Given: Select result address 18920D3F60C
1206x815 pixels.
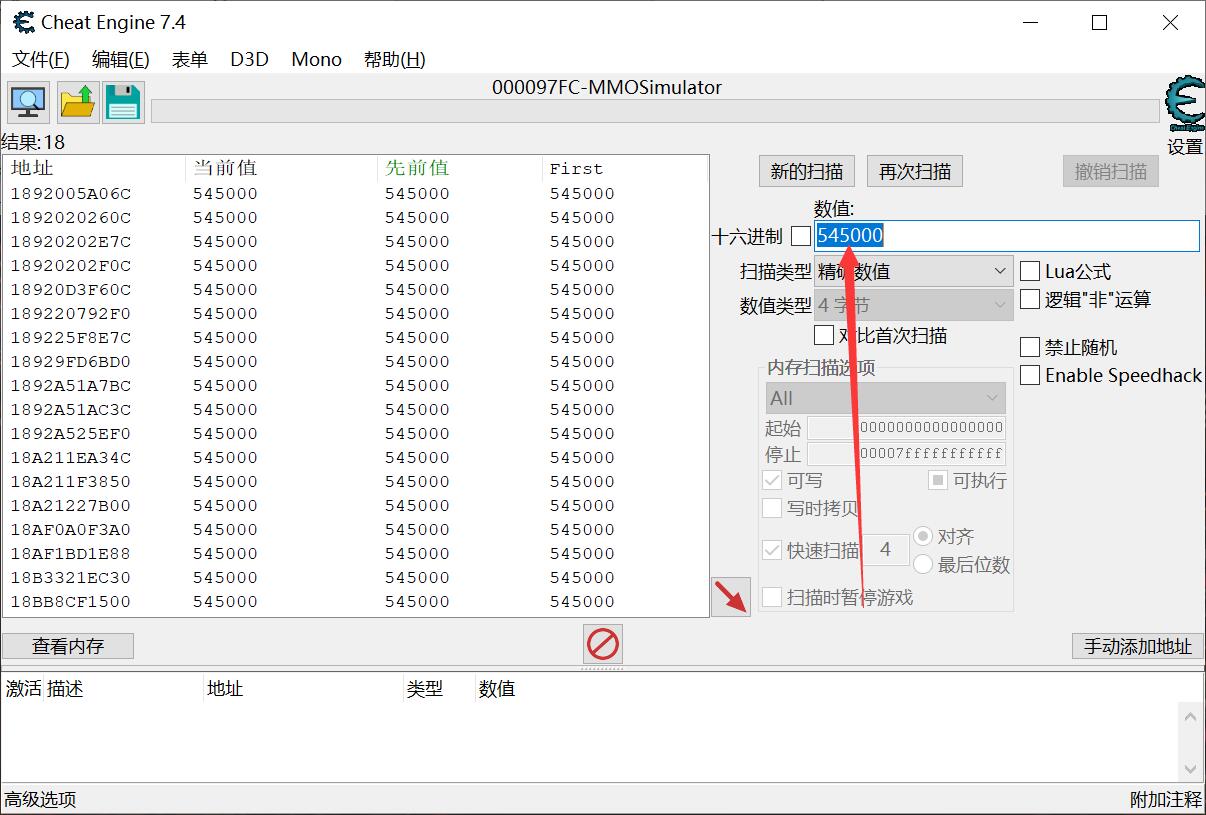Looking at the screenshot, I should coord(71,289).
